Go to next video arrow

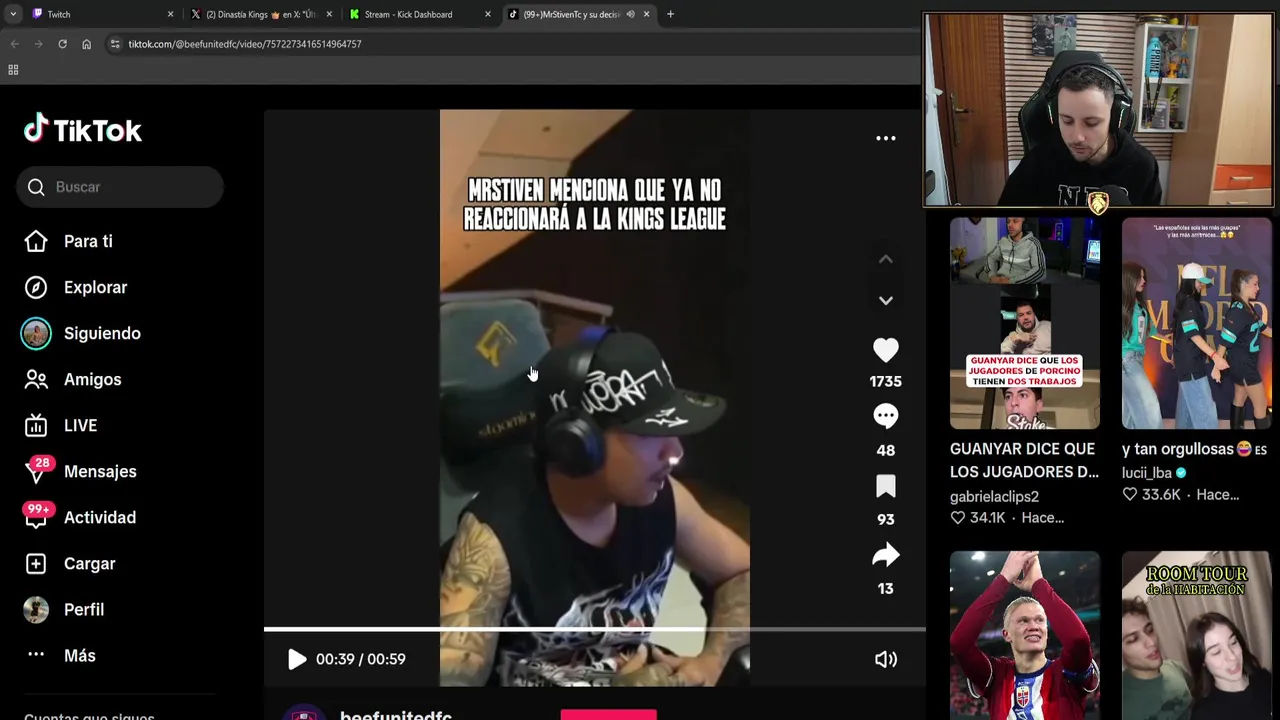(886, 300)
